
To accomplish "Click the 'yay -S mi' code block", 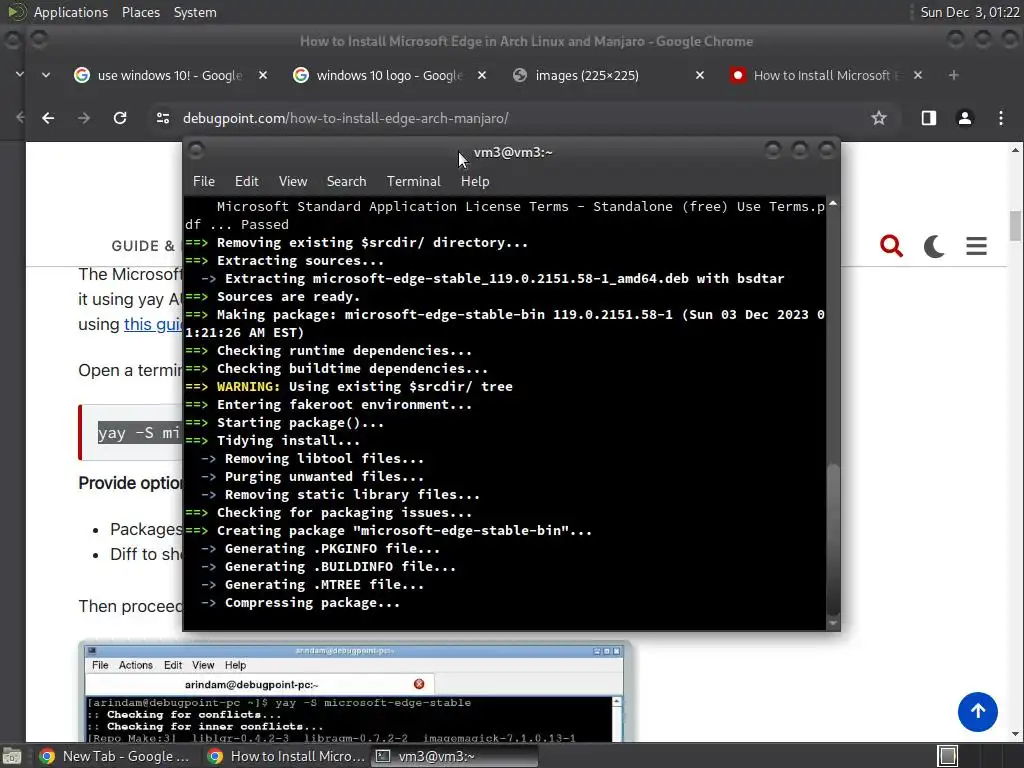I will click(131, 433).
